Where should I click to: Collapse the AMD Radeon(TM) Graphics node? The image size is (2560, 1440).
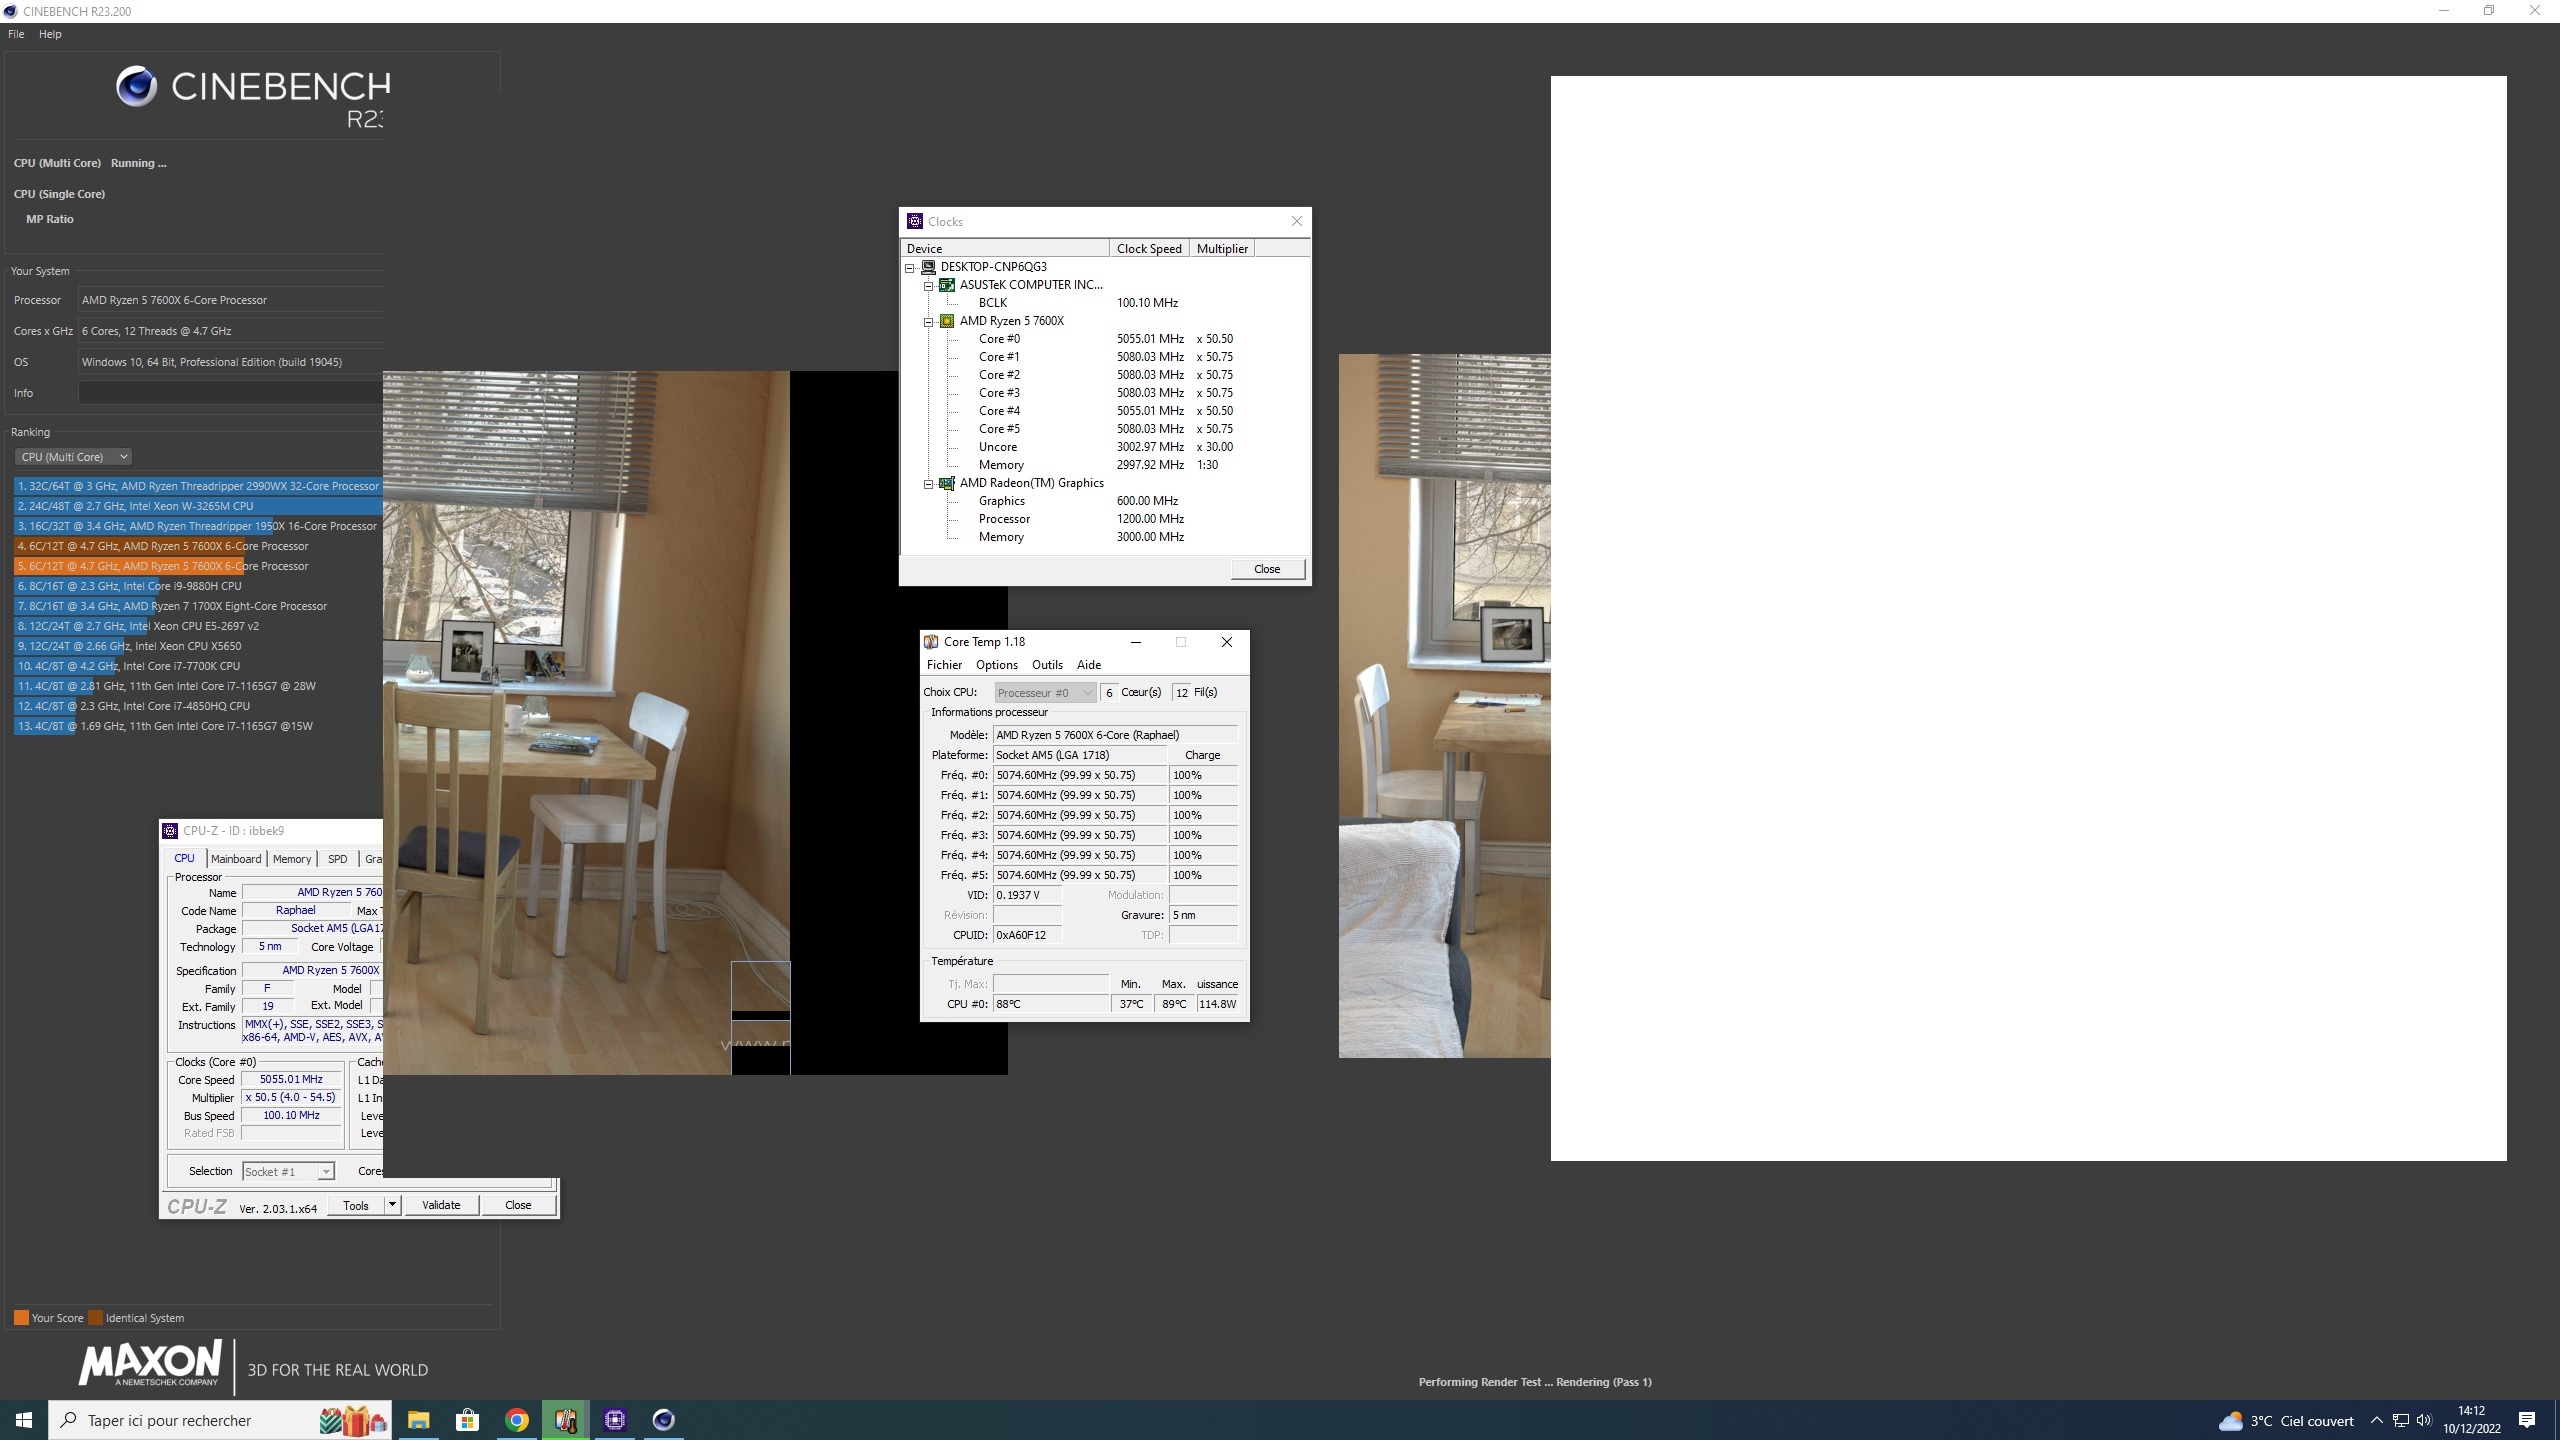[x=929, y=483]
